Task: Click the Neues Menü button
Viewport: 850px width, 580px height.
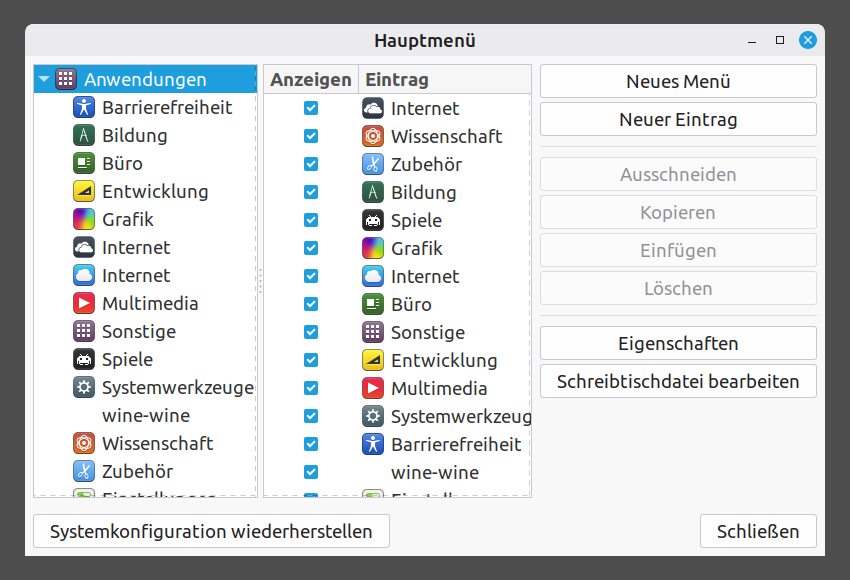Action: tap(678, 82)
